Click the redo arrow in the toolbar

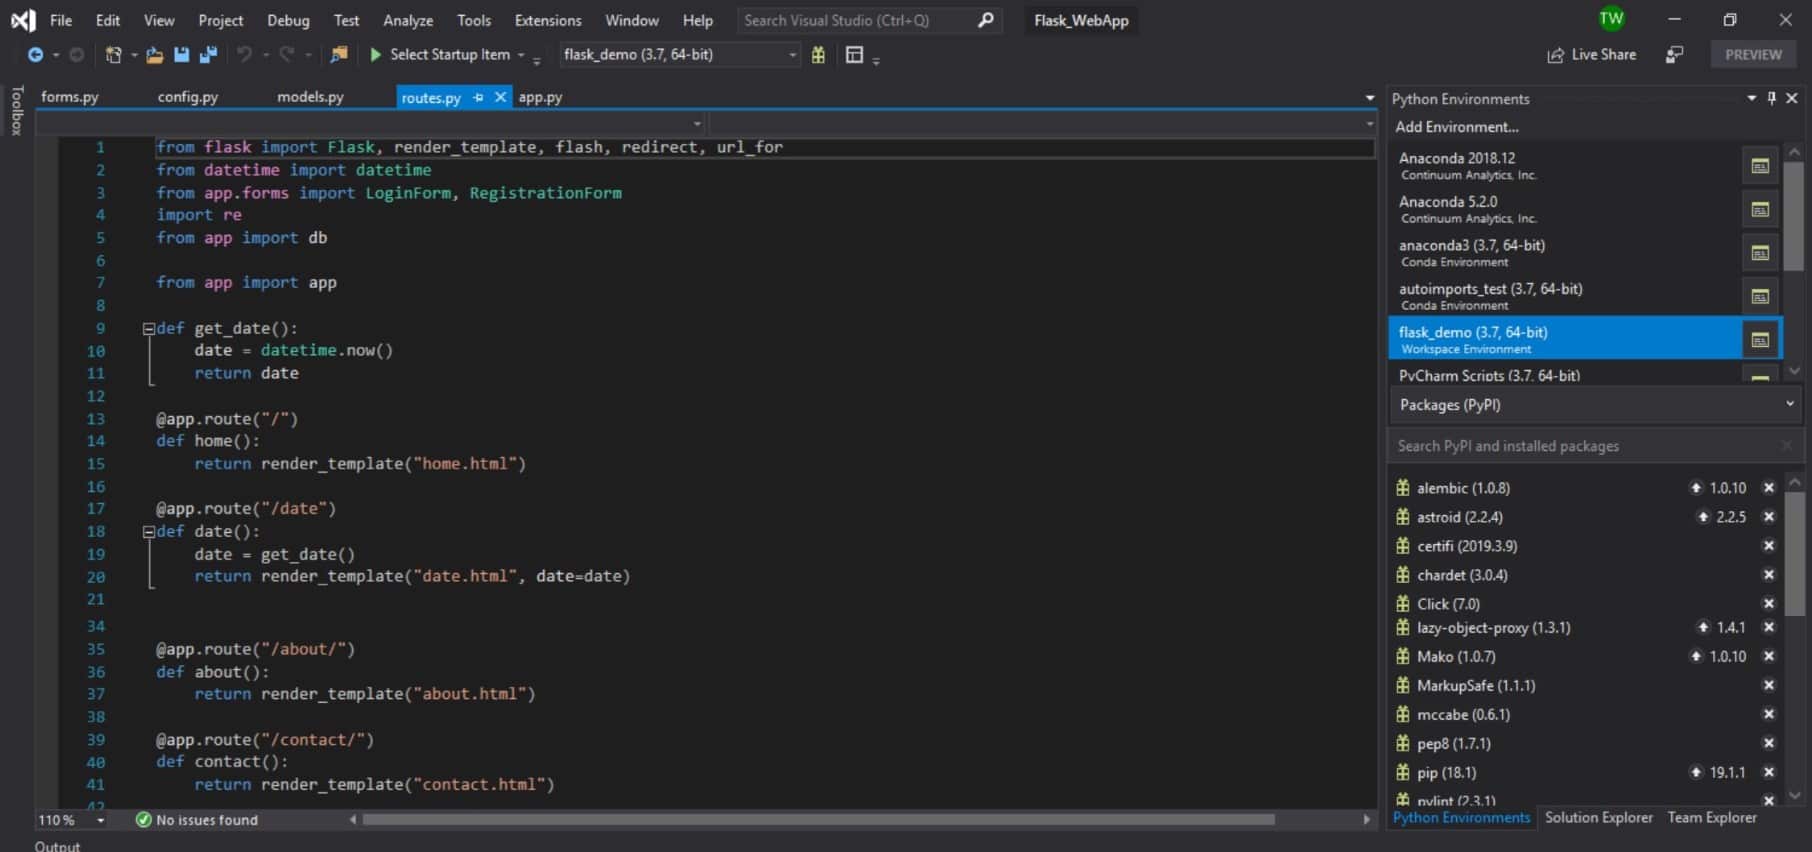[x=287, y=55]
